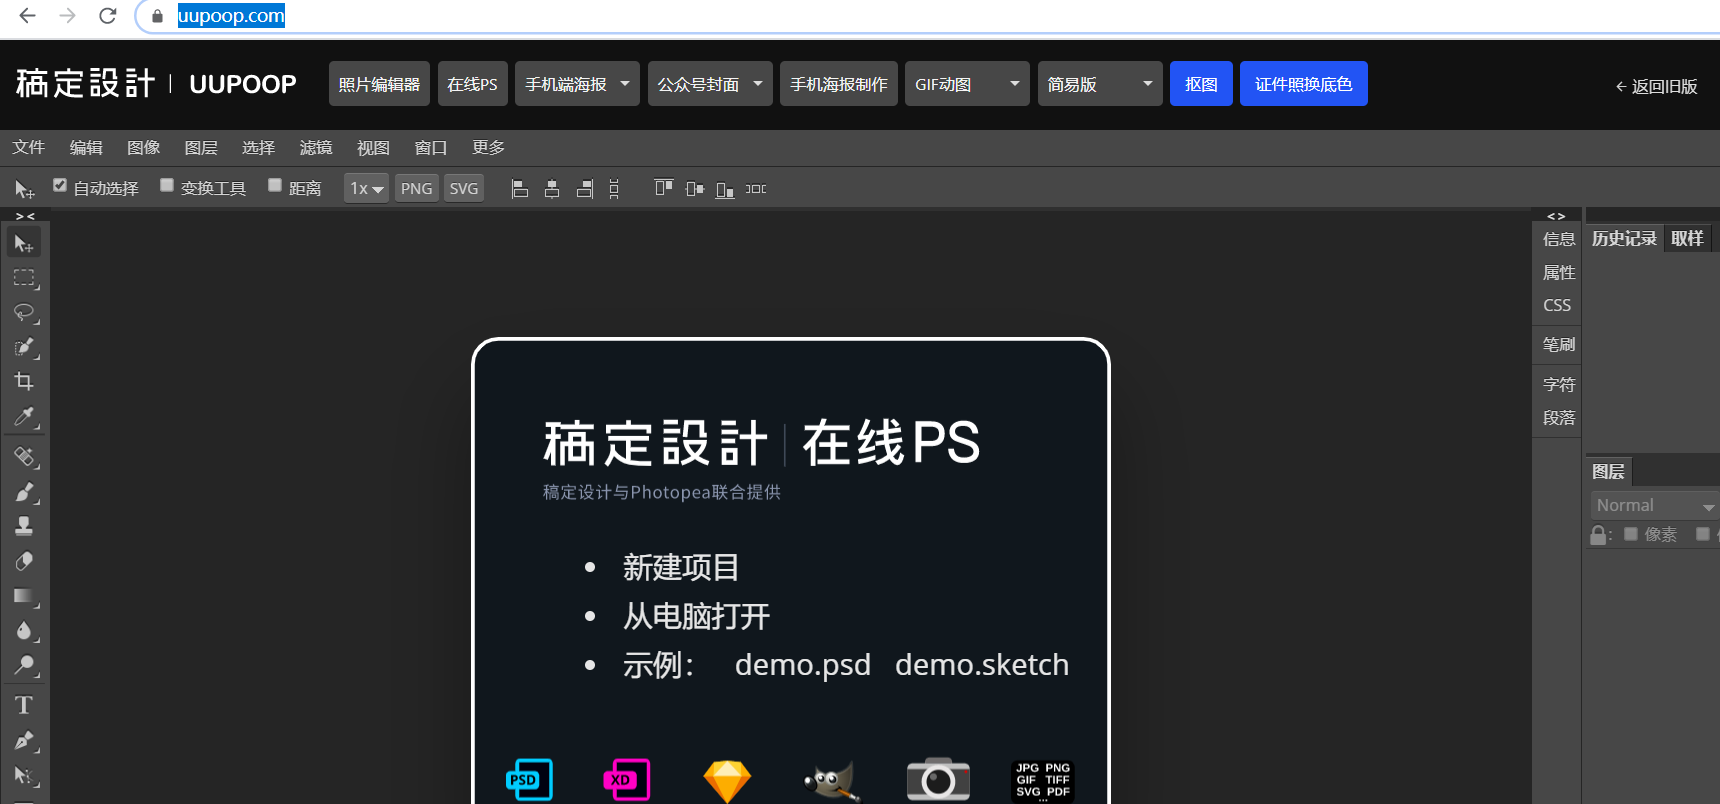Screen dimensions: 1720x804
Task: Open the 1x scale dropdown
Action: 366,188
